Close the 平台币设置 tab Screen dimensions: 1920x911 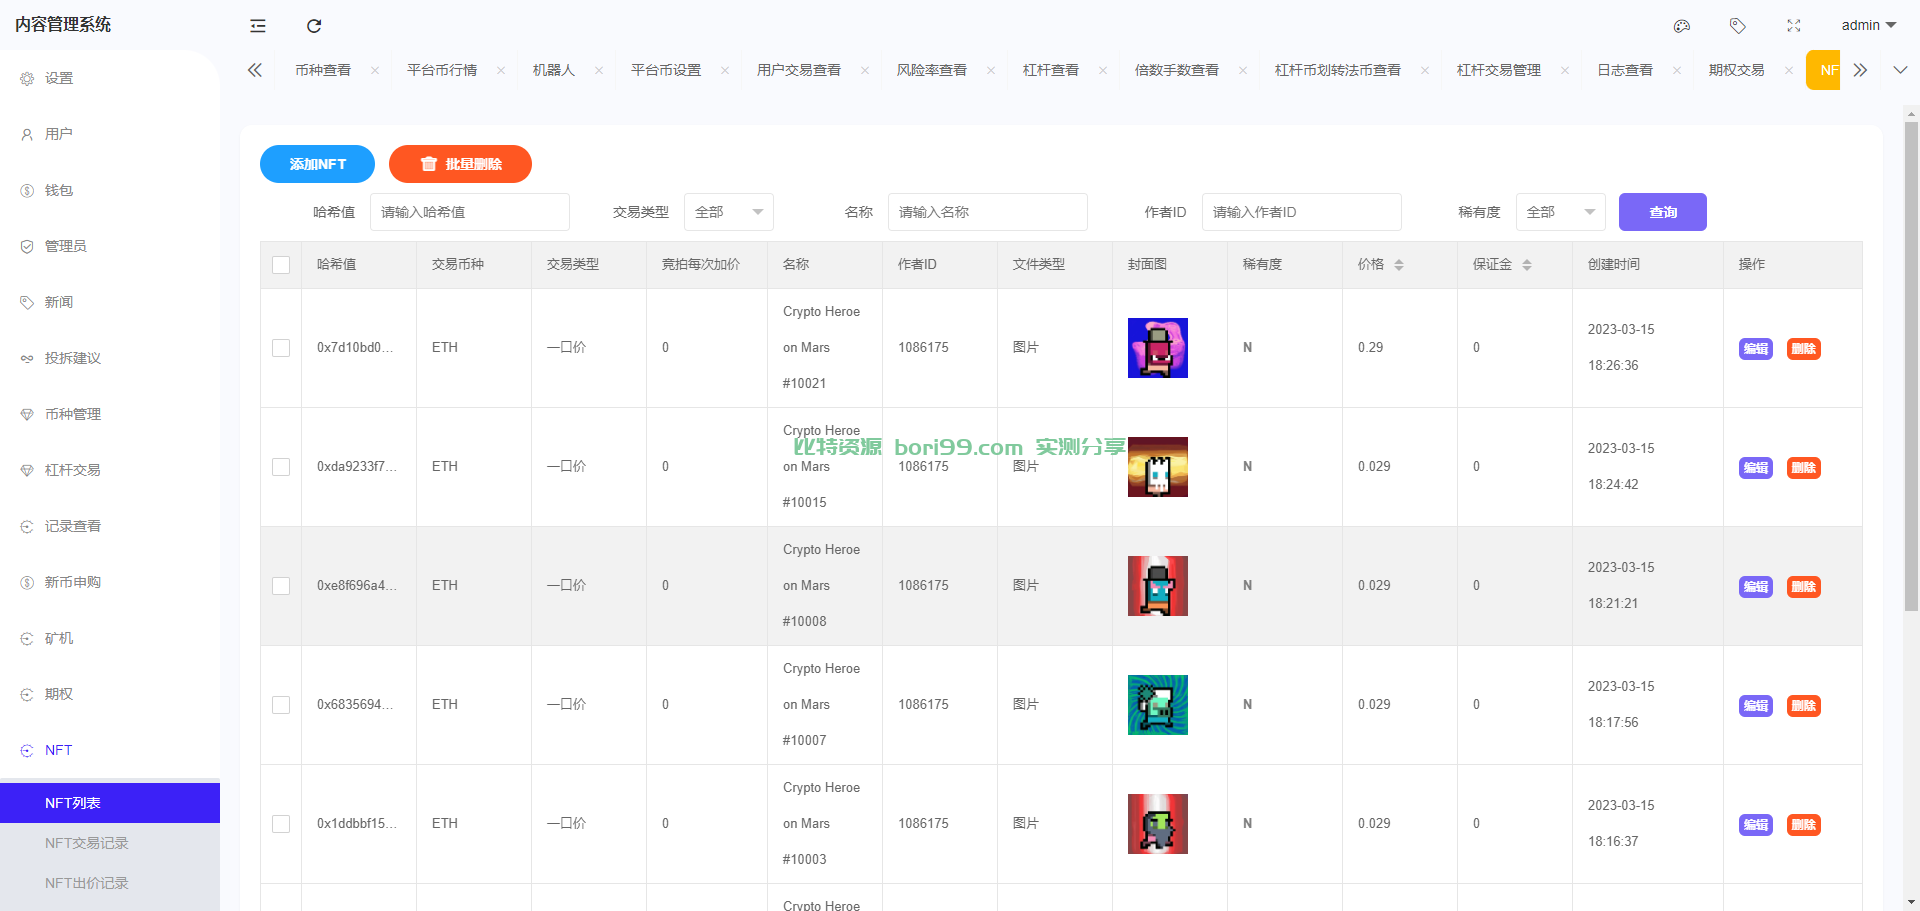click(725, 70)
